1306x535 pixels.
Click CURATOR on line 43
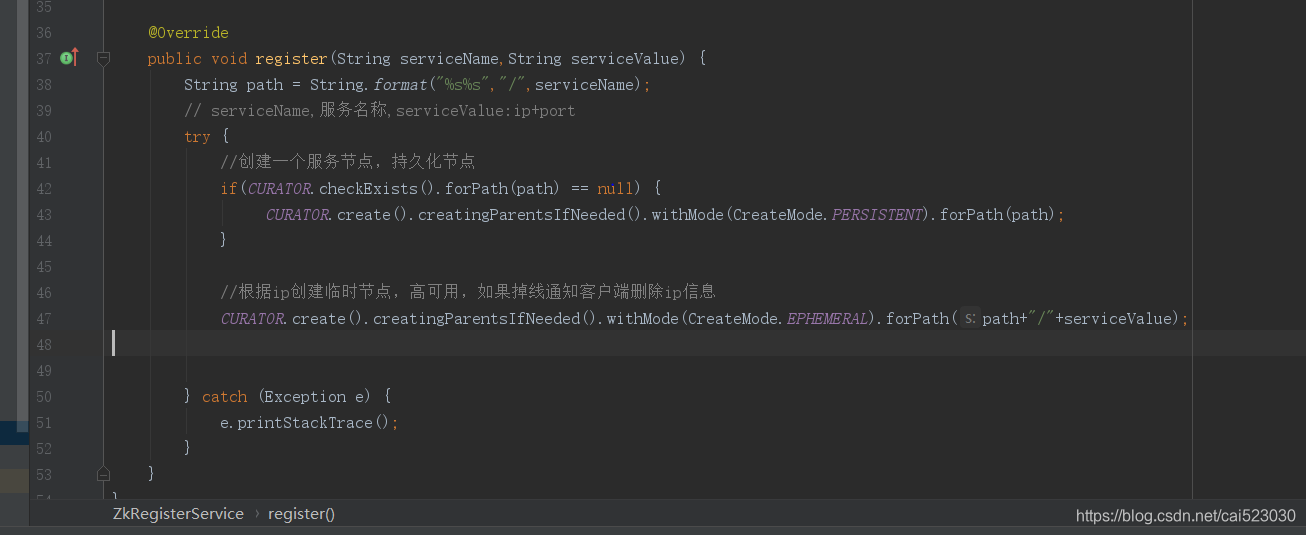click(x=299, y=215)
